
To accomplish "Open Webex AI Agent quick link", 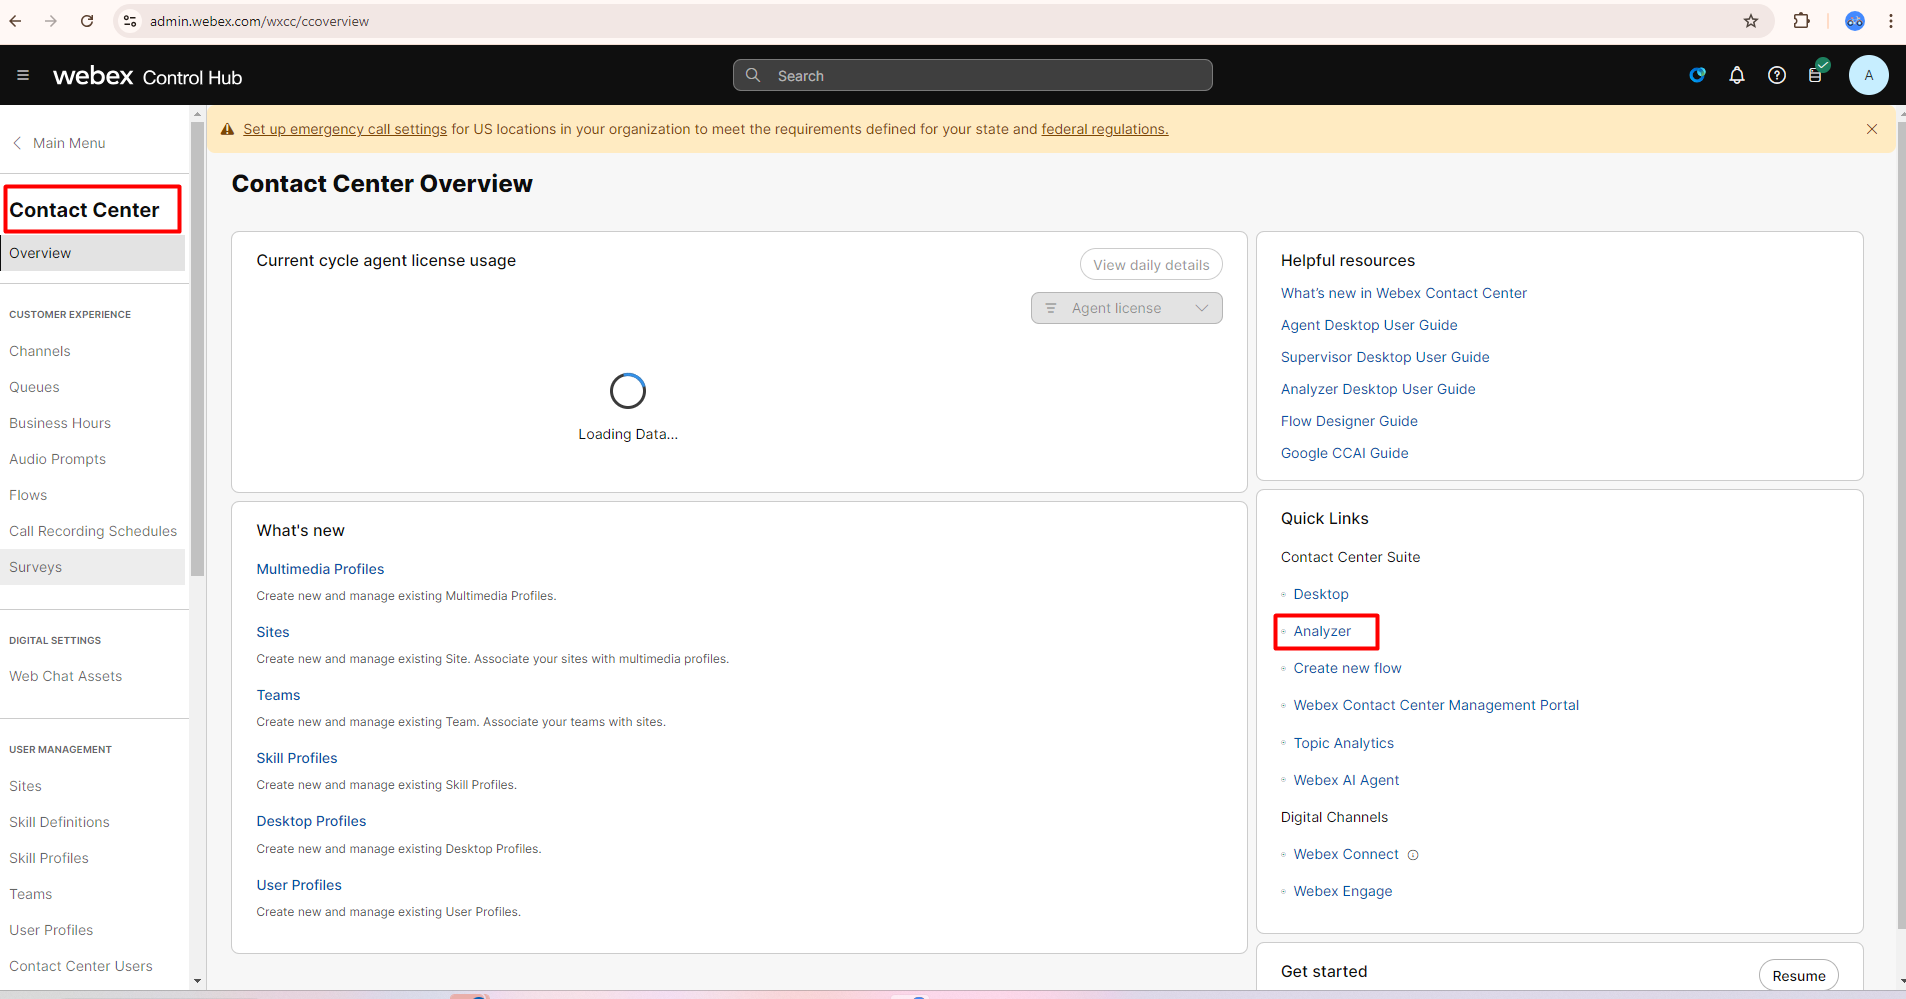I will click(x=1346, y=780).
